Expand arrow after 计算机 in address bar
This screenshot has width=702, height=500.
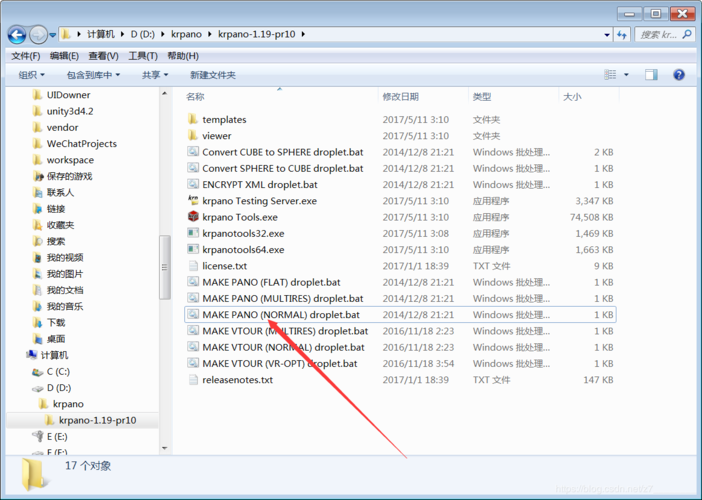[123, 34]
